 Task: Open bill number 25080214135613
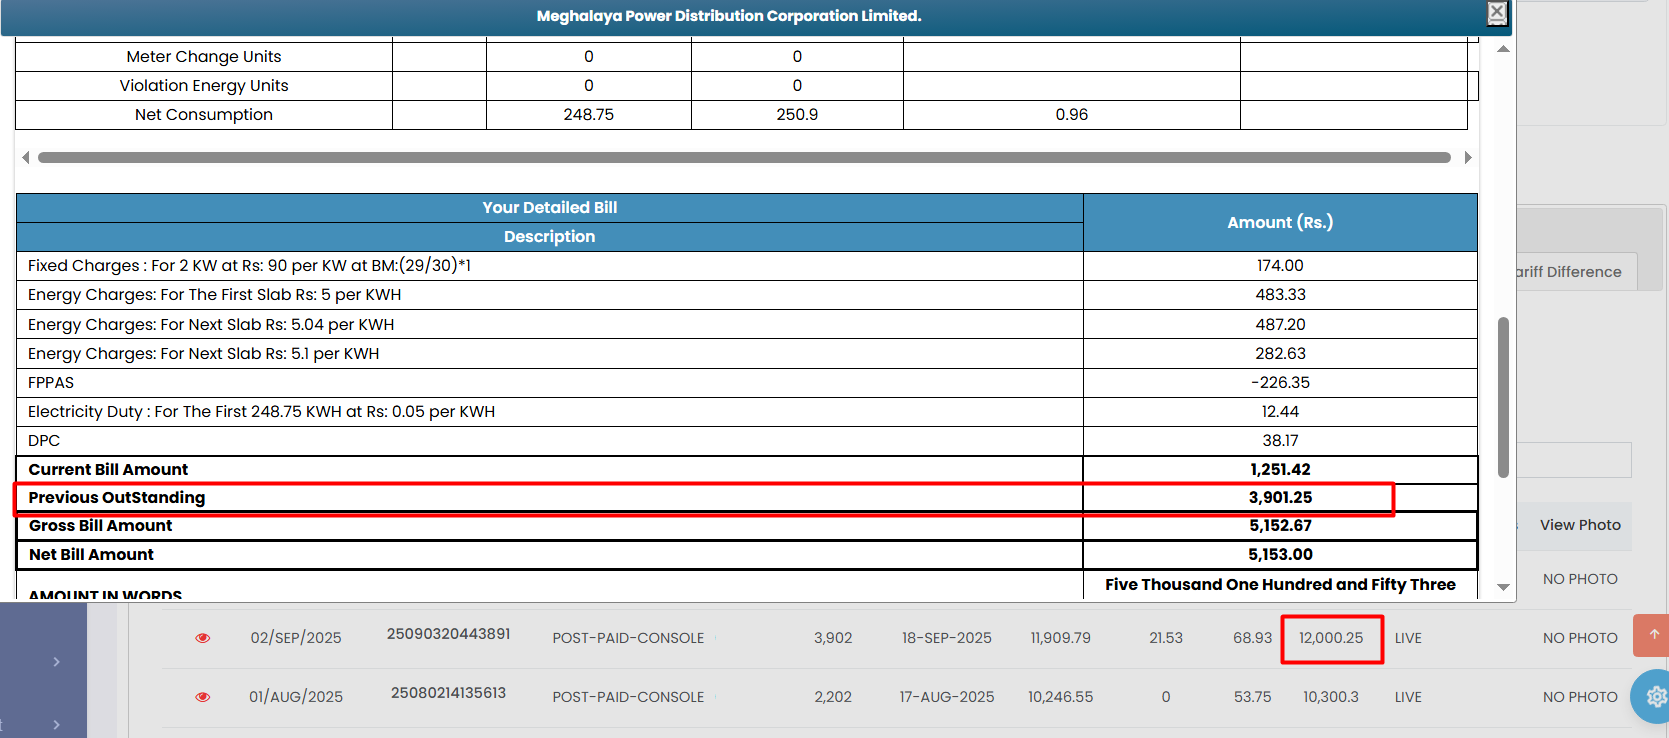click(x=448, y=693)
